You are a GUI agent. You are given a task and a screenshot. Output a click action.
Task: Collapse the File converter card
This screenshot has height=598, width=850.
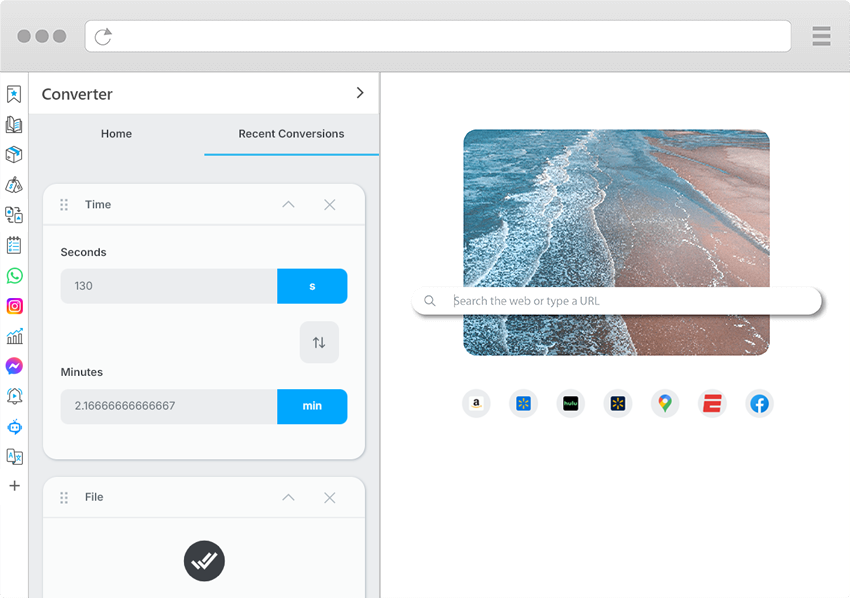288,497
